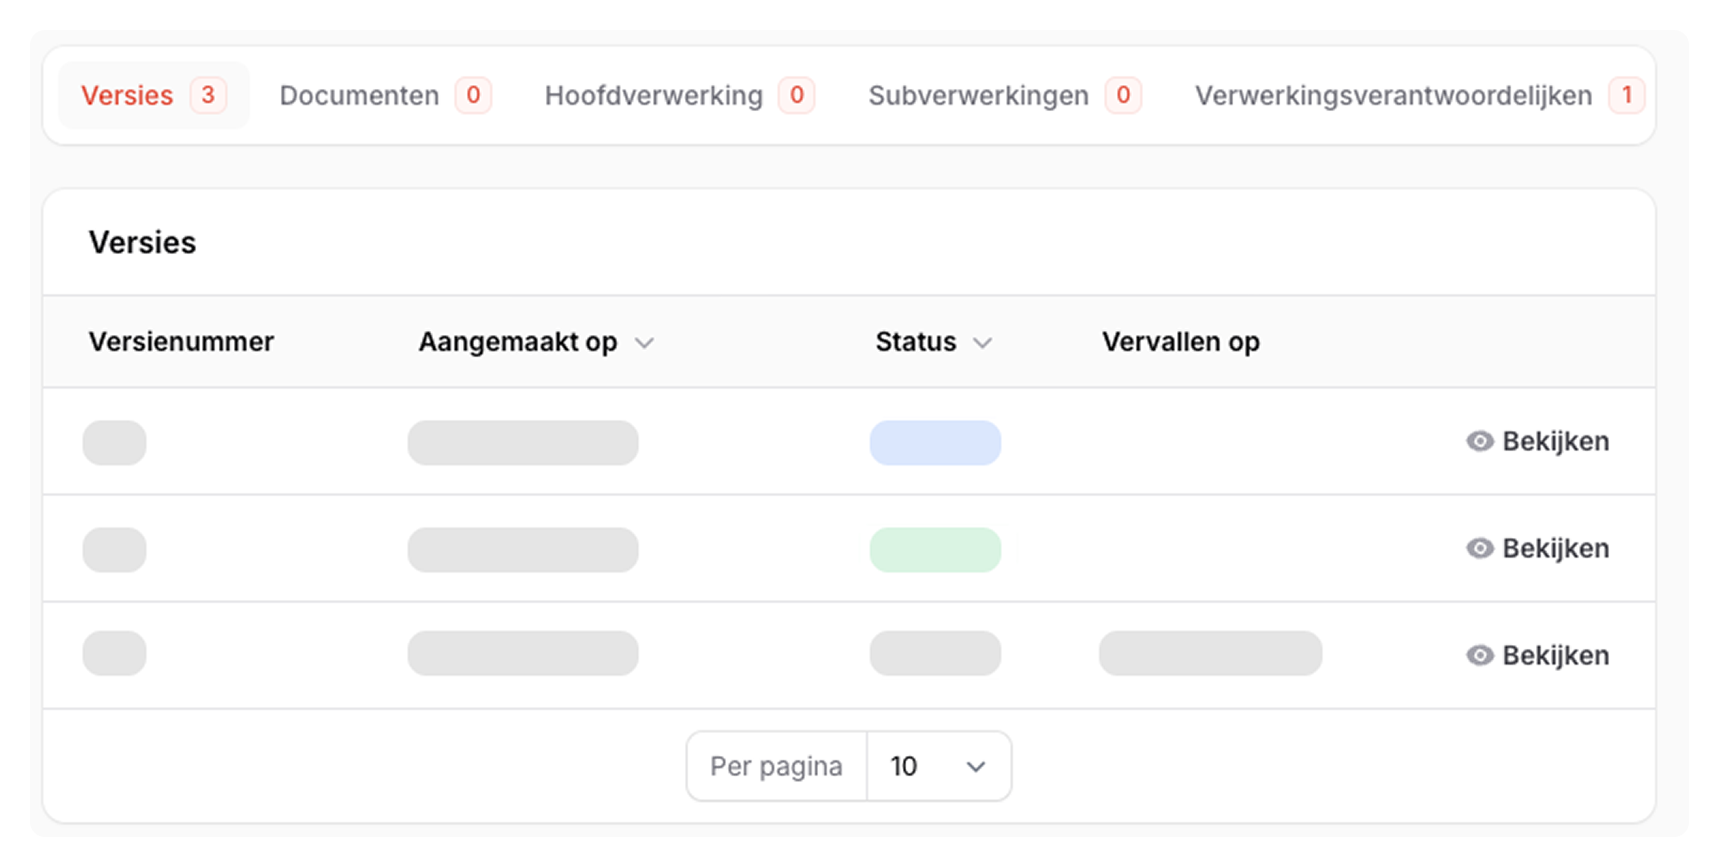Click the Vervallen op placeholder in third row
The image size is (1719, 867).
click(1210, 653)
